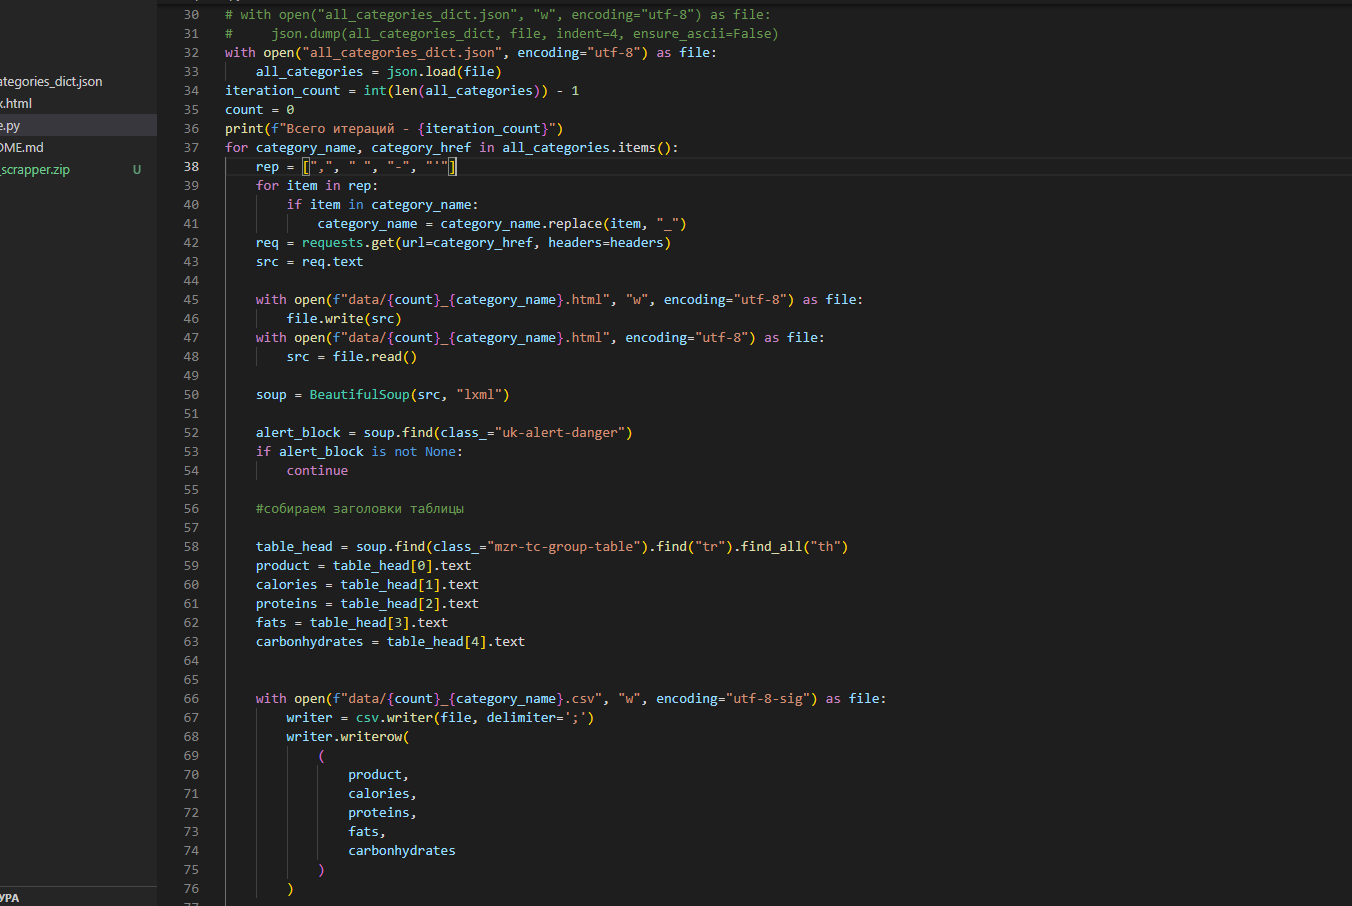This screenshot has height=906, width=1352.
Task: Click 'writer.writerow(' on line 68
Action: [x=348, y=736]
